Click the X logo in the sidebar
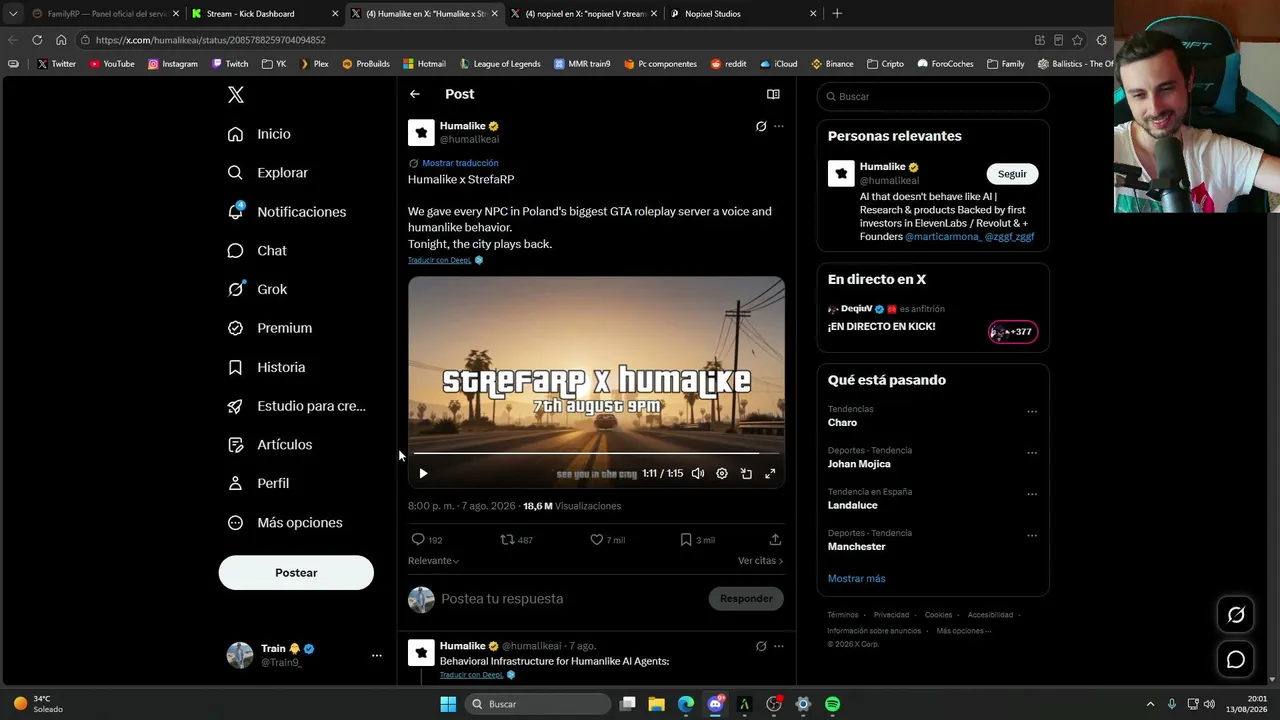This screenshot has height=720, width=1280. 235,95
